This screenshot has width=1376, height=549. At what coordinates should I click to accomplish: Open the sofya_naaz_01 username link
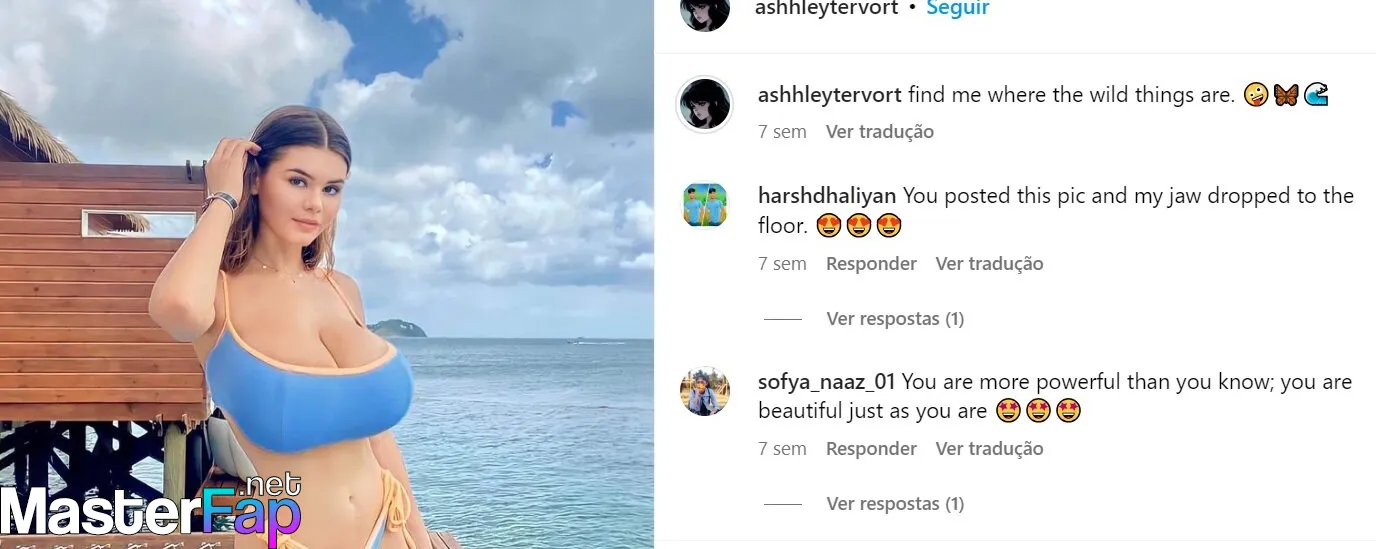point(827,382)
